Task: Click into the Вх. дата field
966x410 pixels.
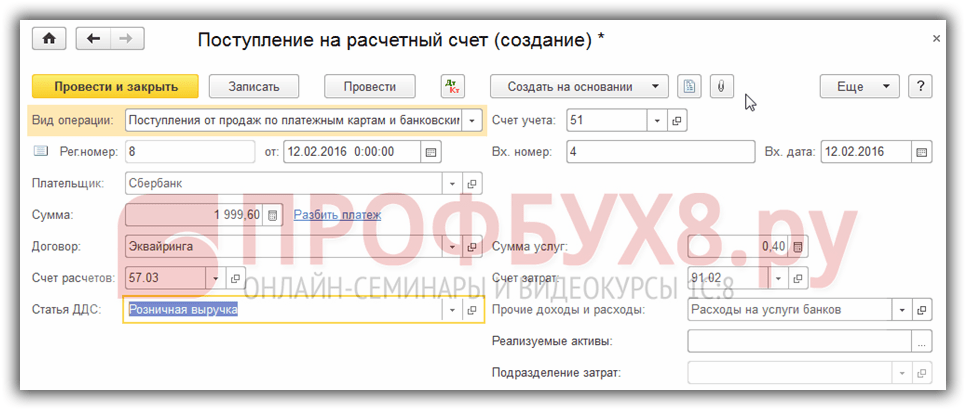Action: tap(866, 151)
